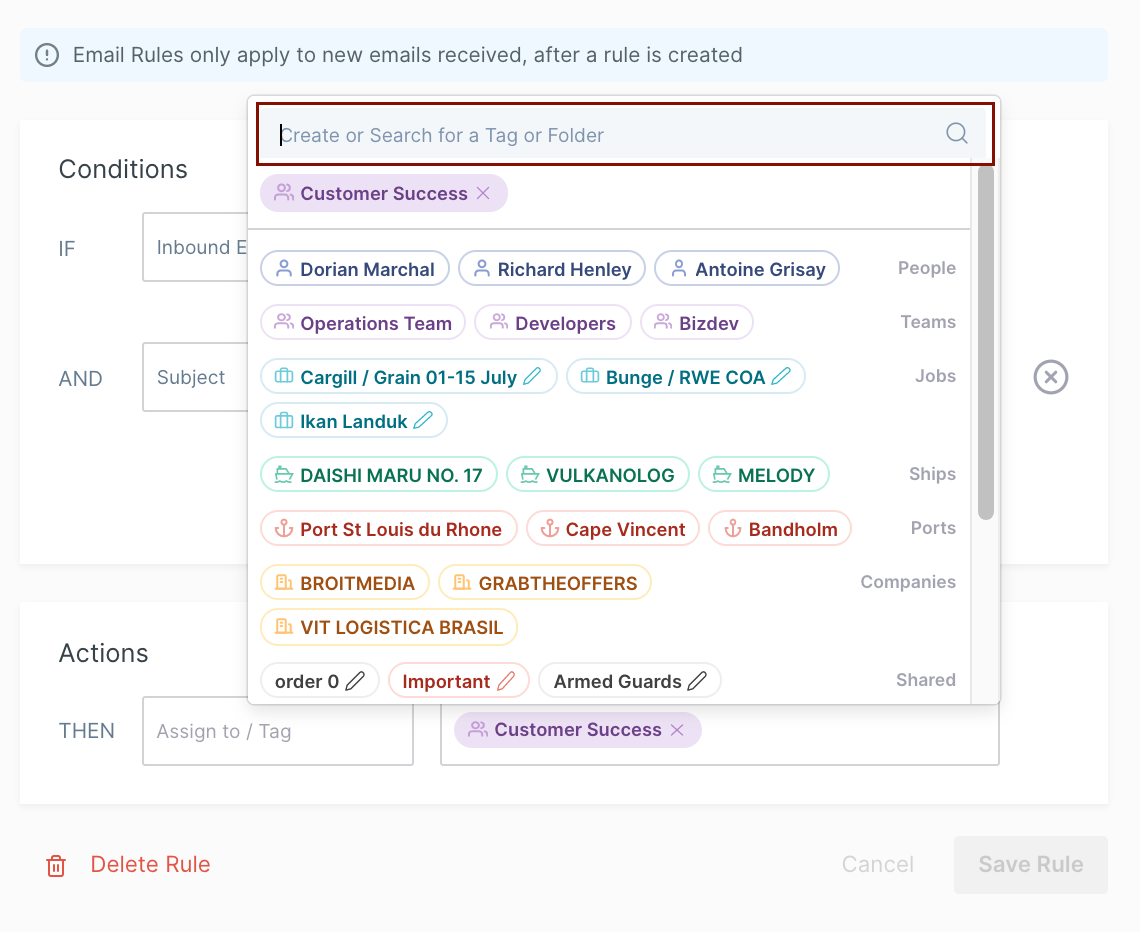
Task: Click the Armed Guards edit pencil
Action: [x=697, y=682]
